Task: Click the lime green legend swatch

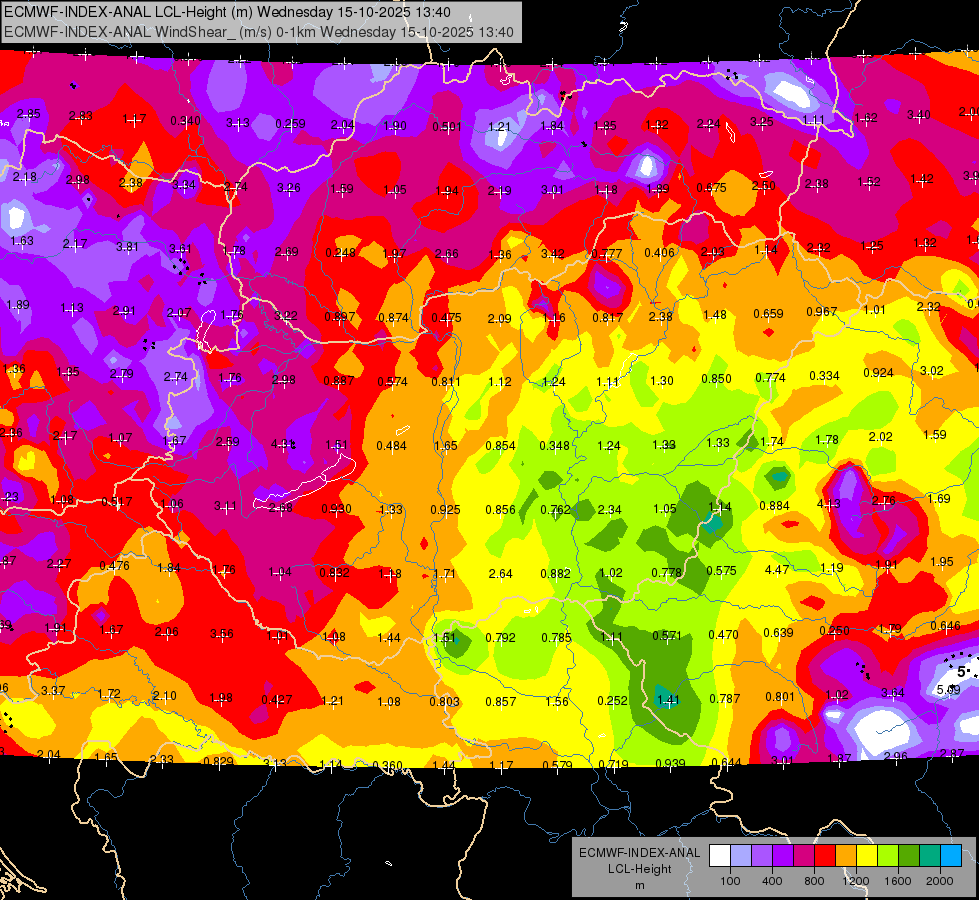Action: (887, 856)
